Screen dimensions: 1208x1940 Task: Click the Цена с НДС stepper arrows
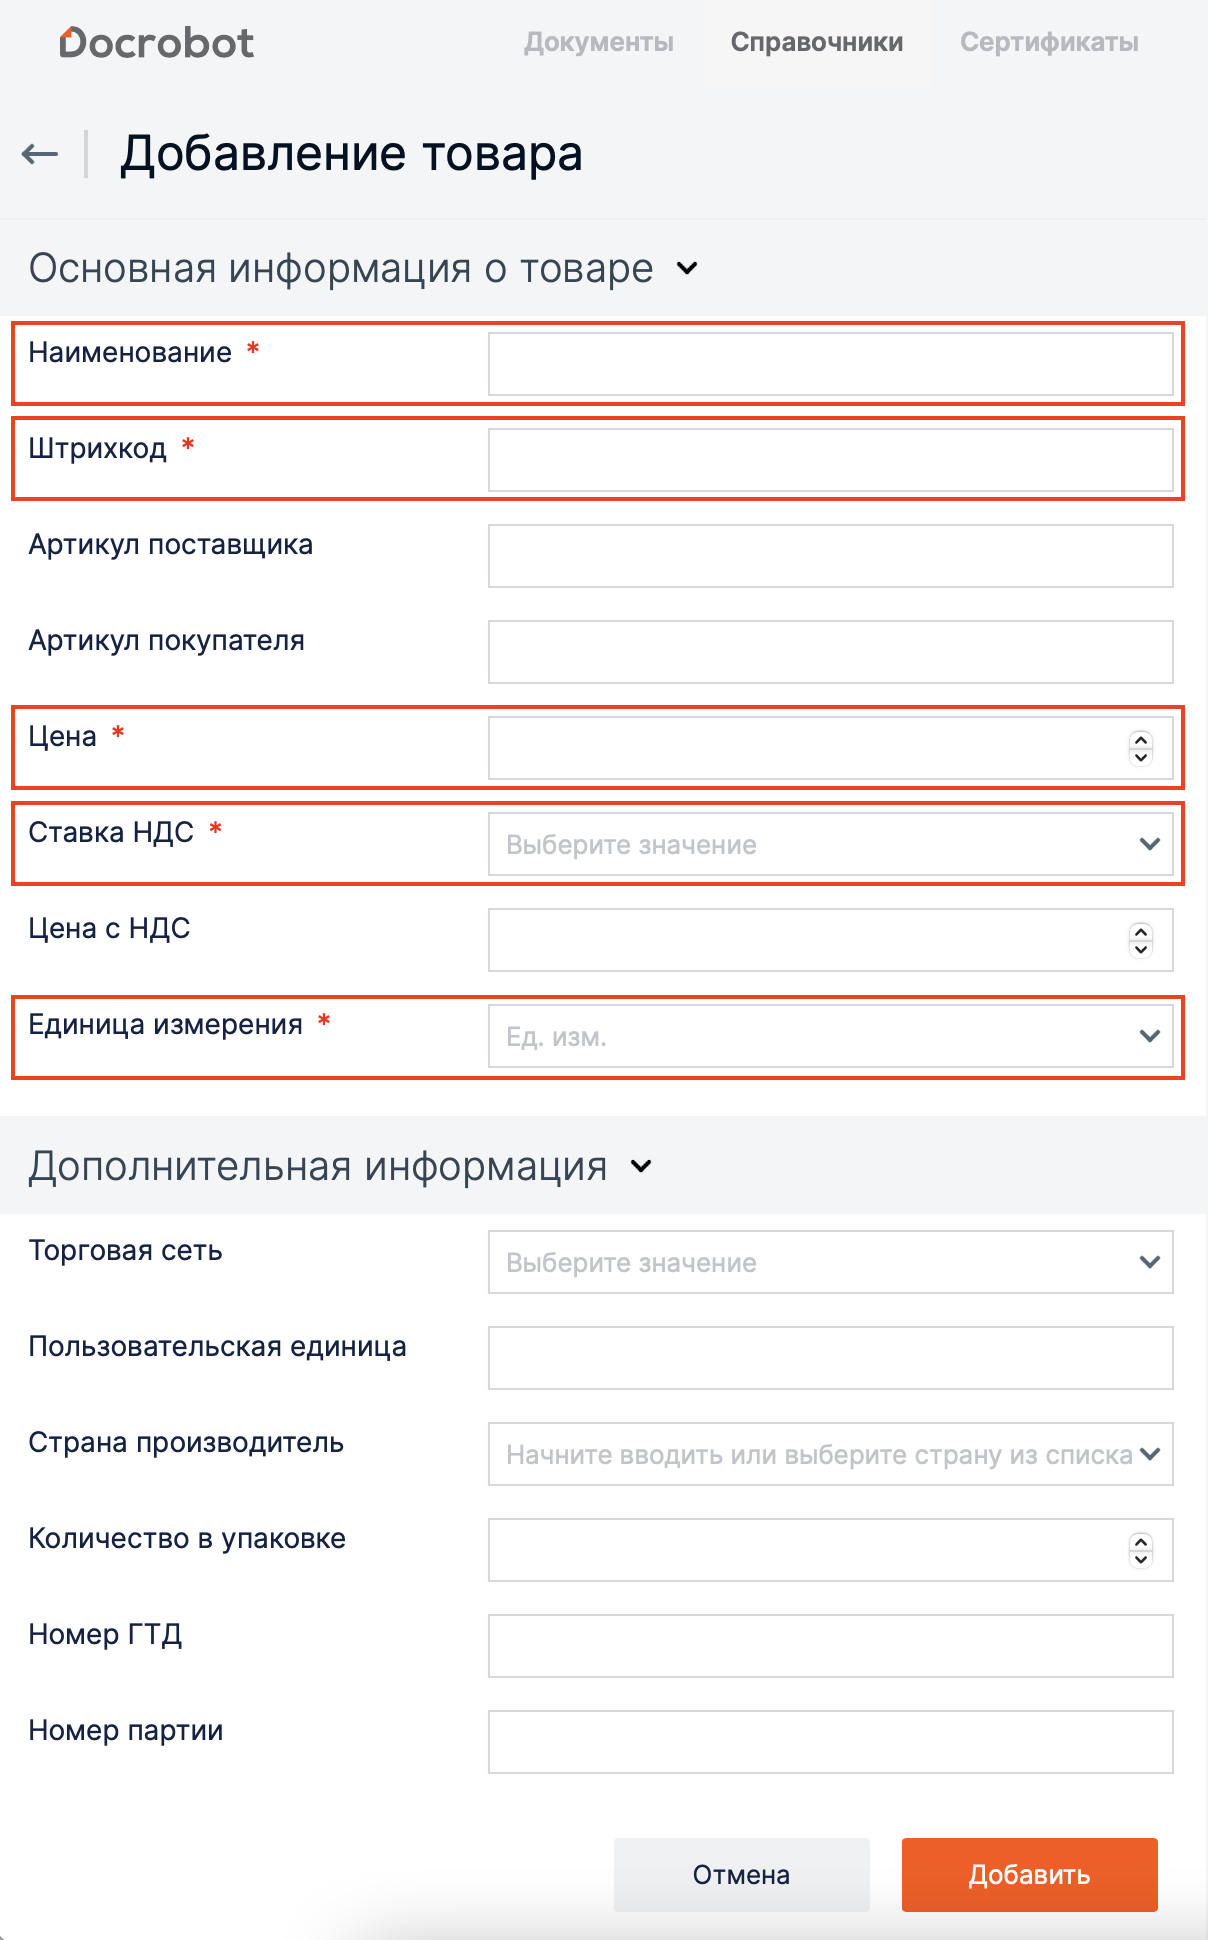(x=1141, y=940)
